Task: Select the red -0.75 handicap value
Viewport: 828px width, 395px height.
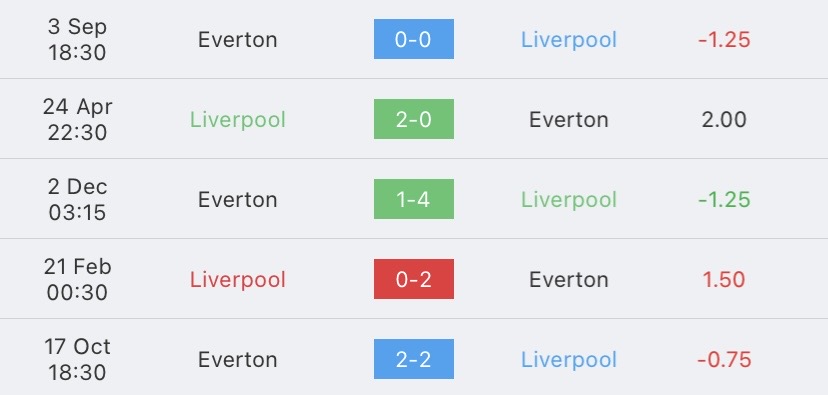Action: click(x=724, y=360)
